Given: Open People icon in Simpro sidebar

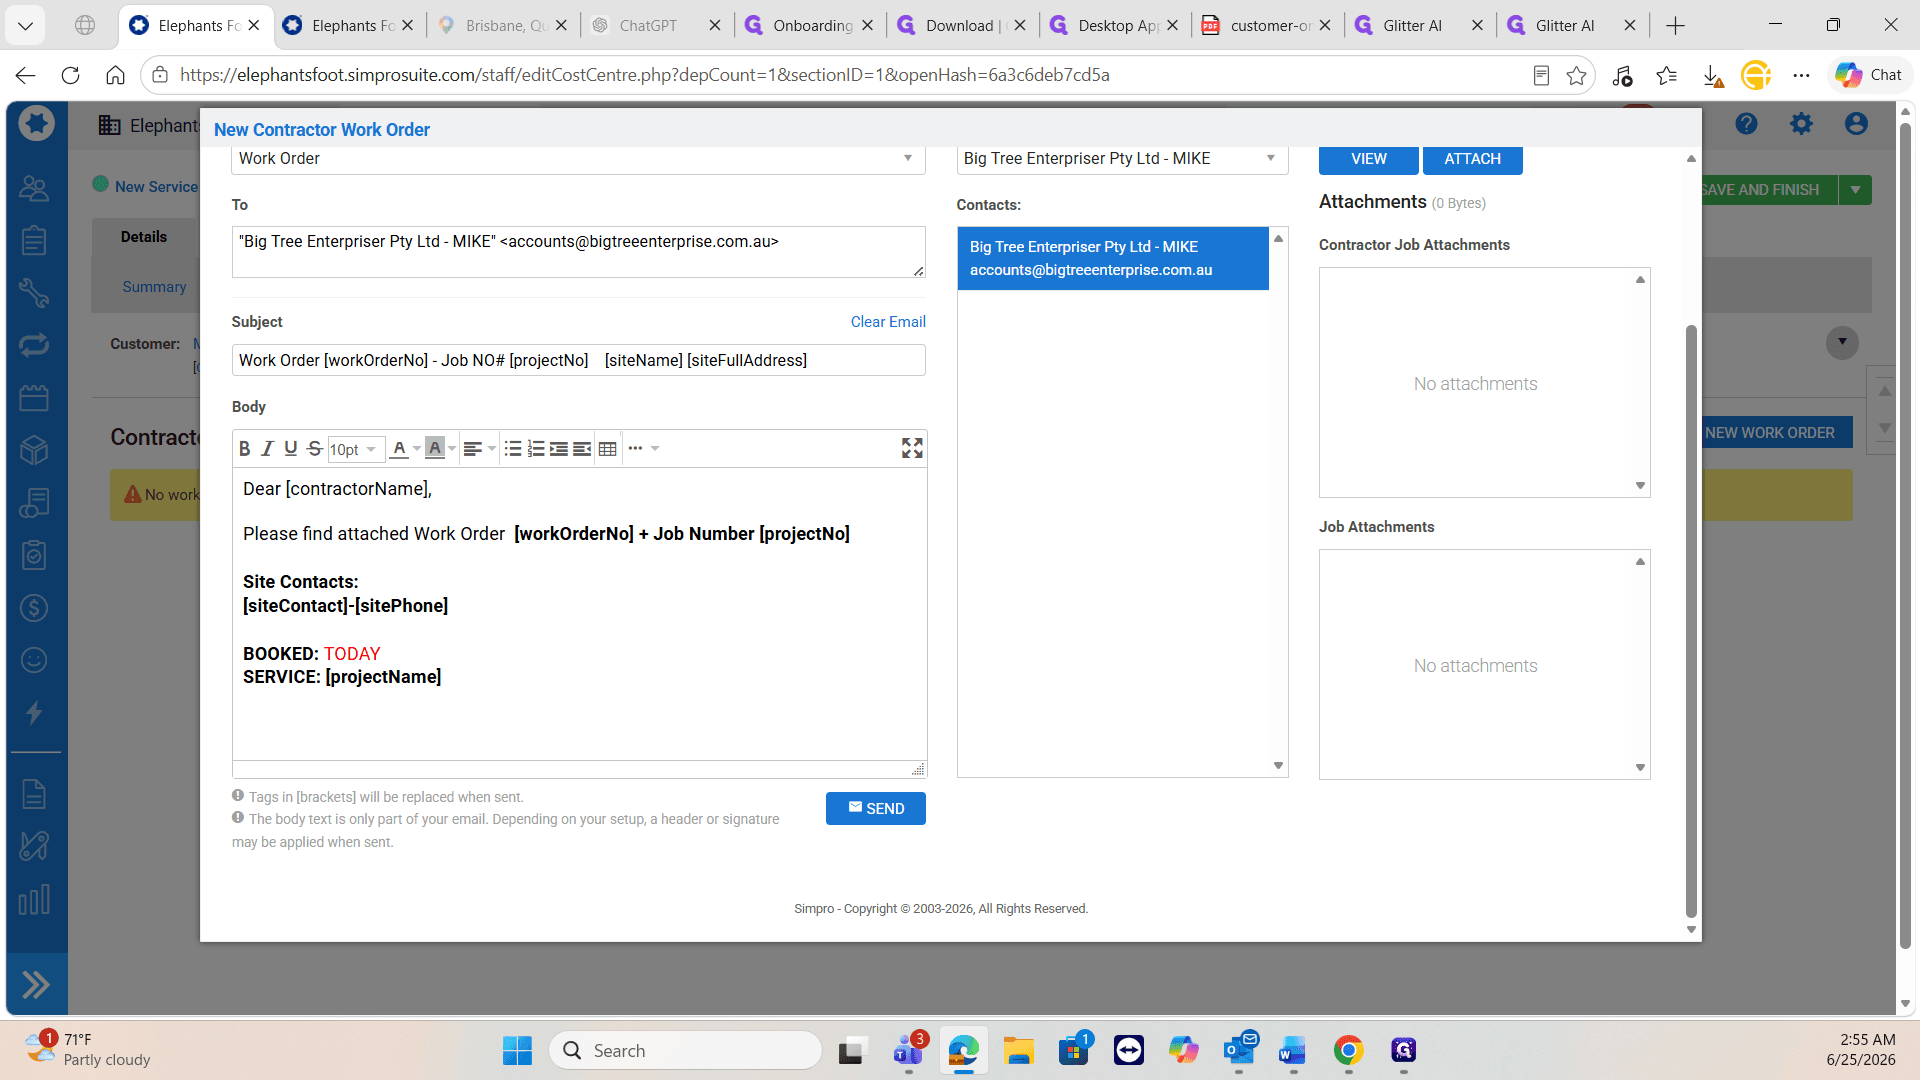Looking at the screenshot, I should pyautogui.click(x=34, y=188).
